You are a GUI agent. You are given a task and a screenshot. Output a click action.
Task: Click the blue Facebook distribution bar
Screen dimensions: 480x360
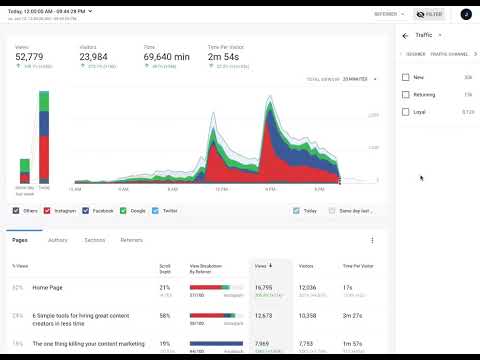pyautogui.click(x=216, y=343)
